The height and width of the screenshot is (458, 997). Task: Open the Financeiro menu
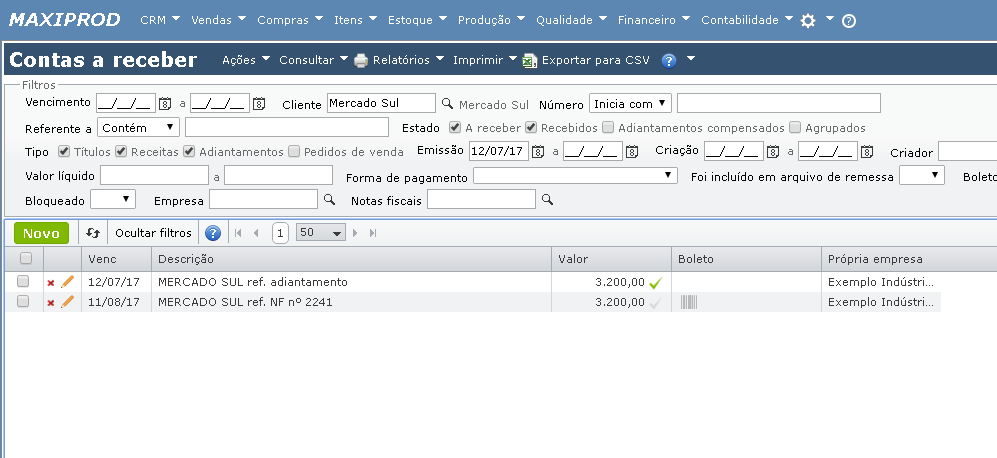pyautogui.click(x=654, y=20)
